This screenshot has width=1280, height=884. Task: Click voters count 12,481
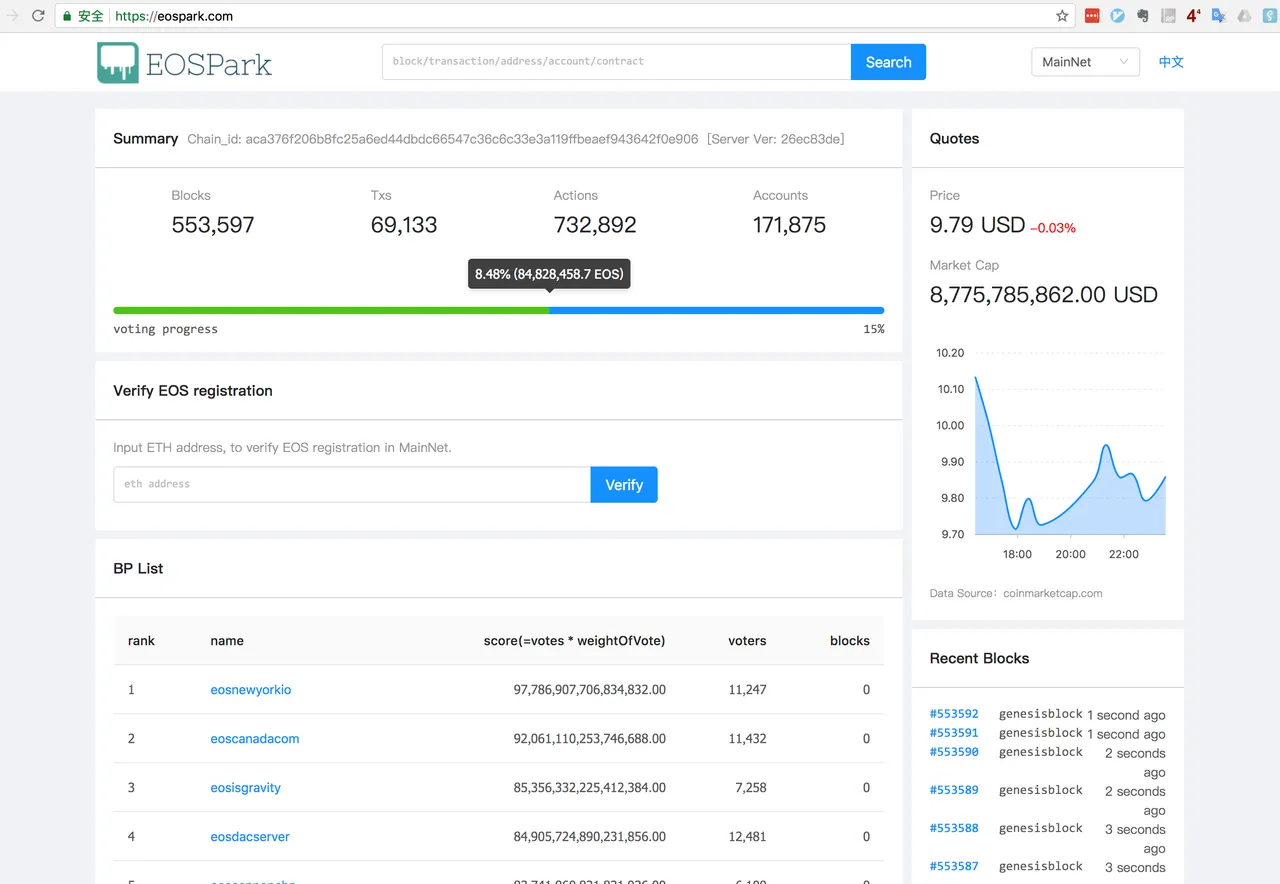click(x=747, y=837)
